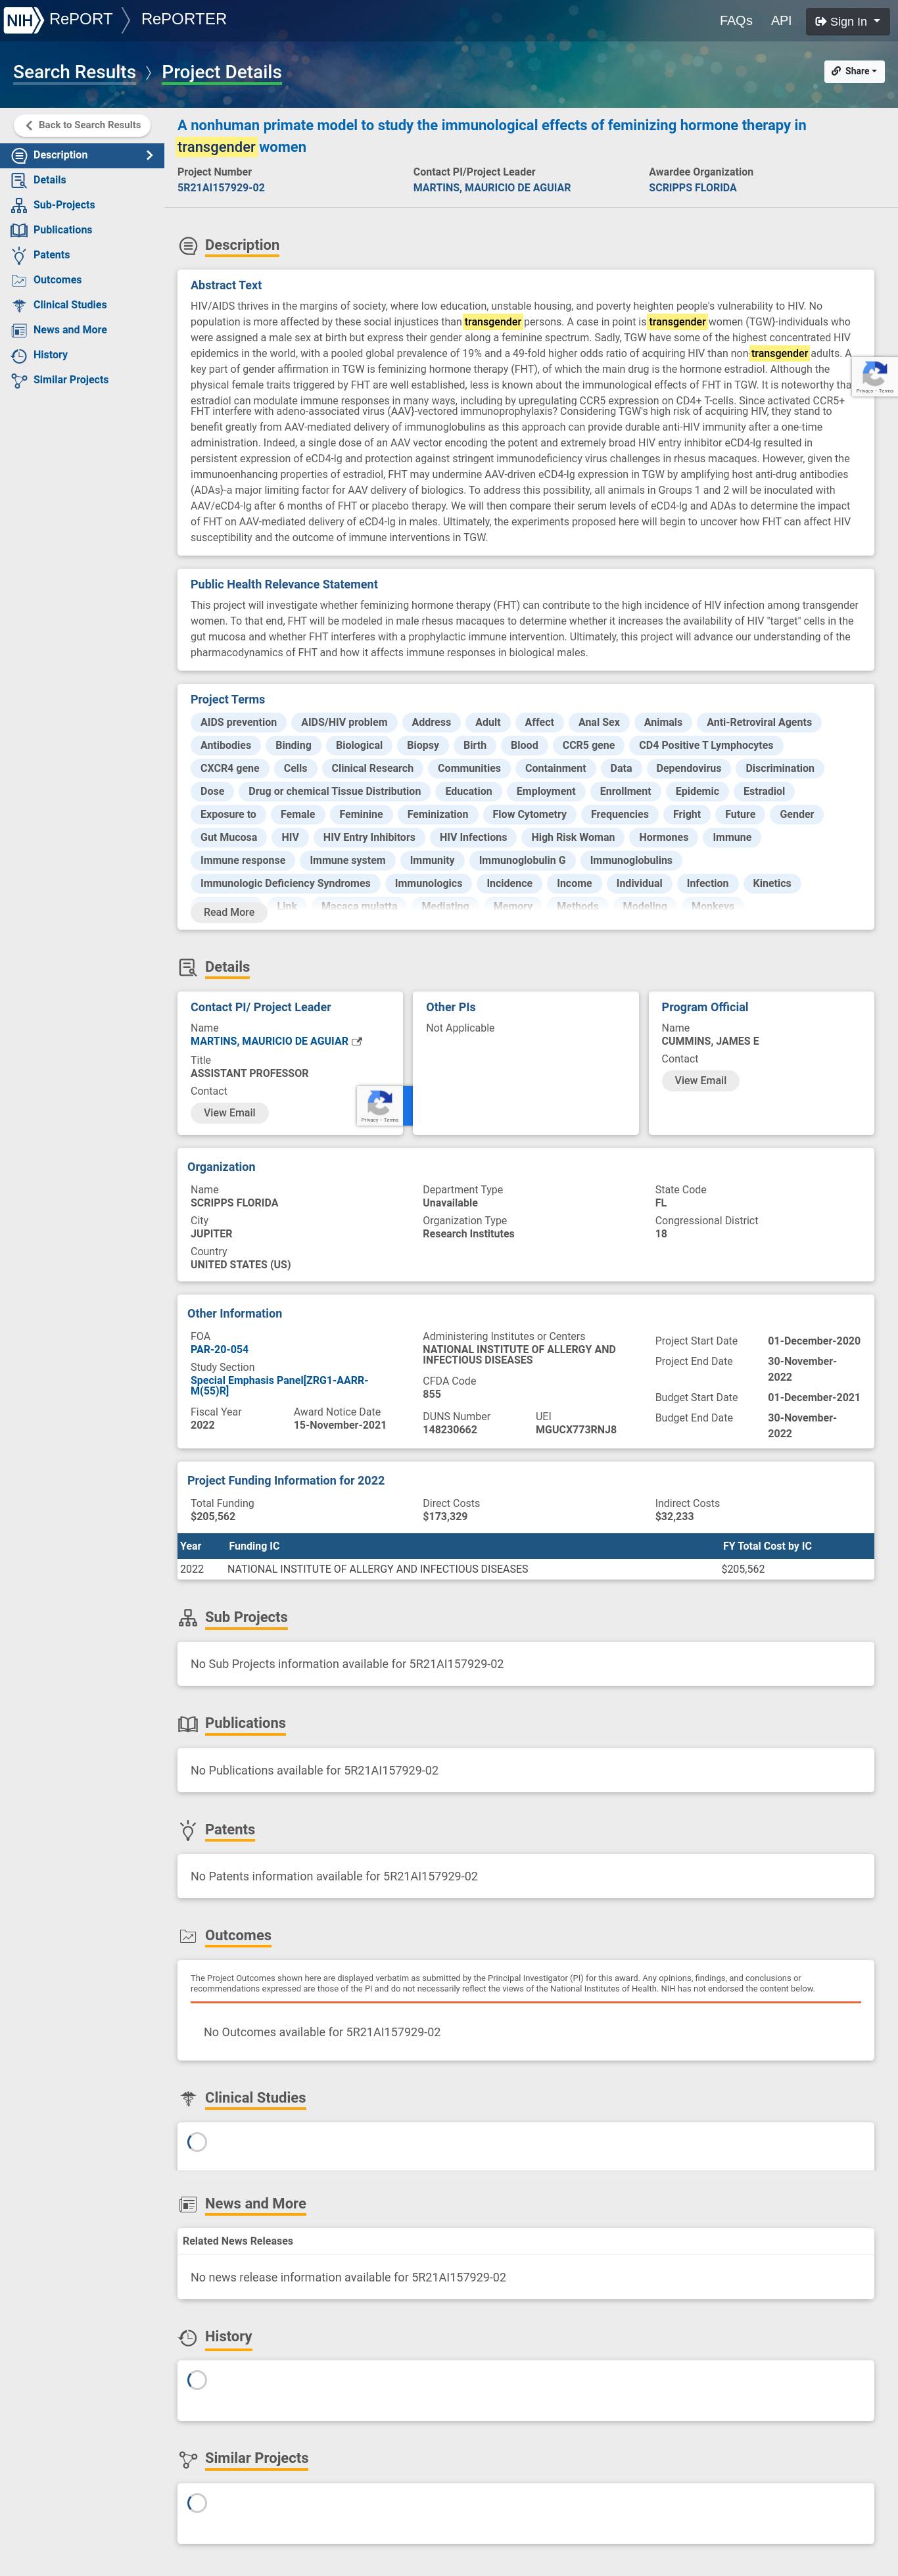Click the Details section heading icon
This screenshot has width=898, height=2576.
(x=188, y=967)
